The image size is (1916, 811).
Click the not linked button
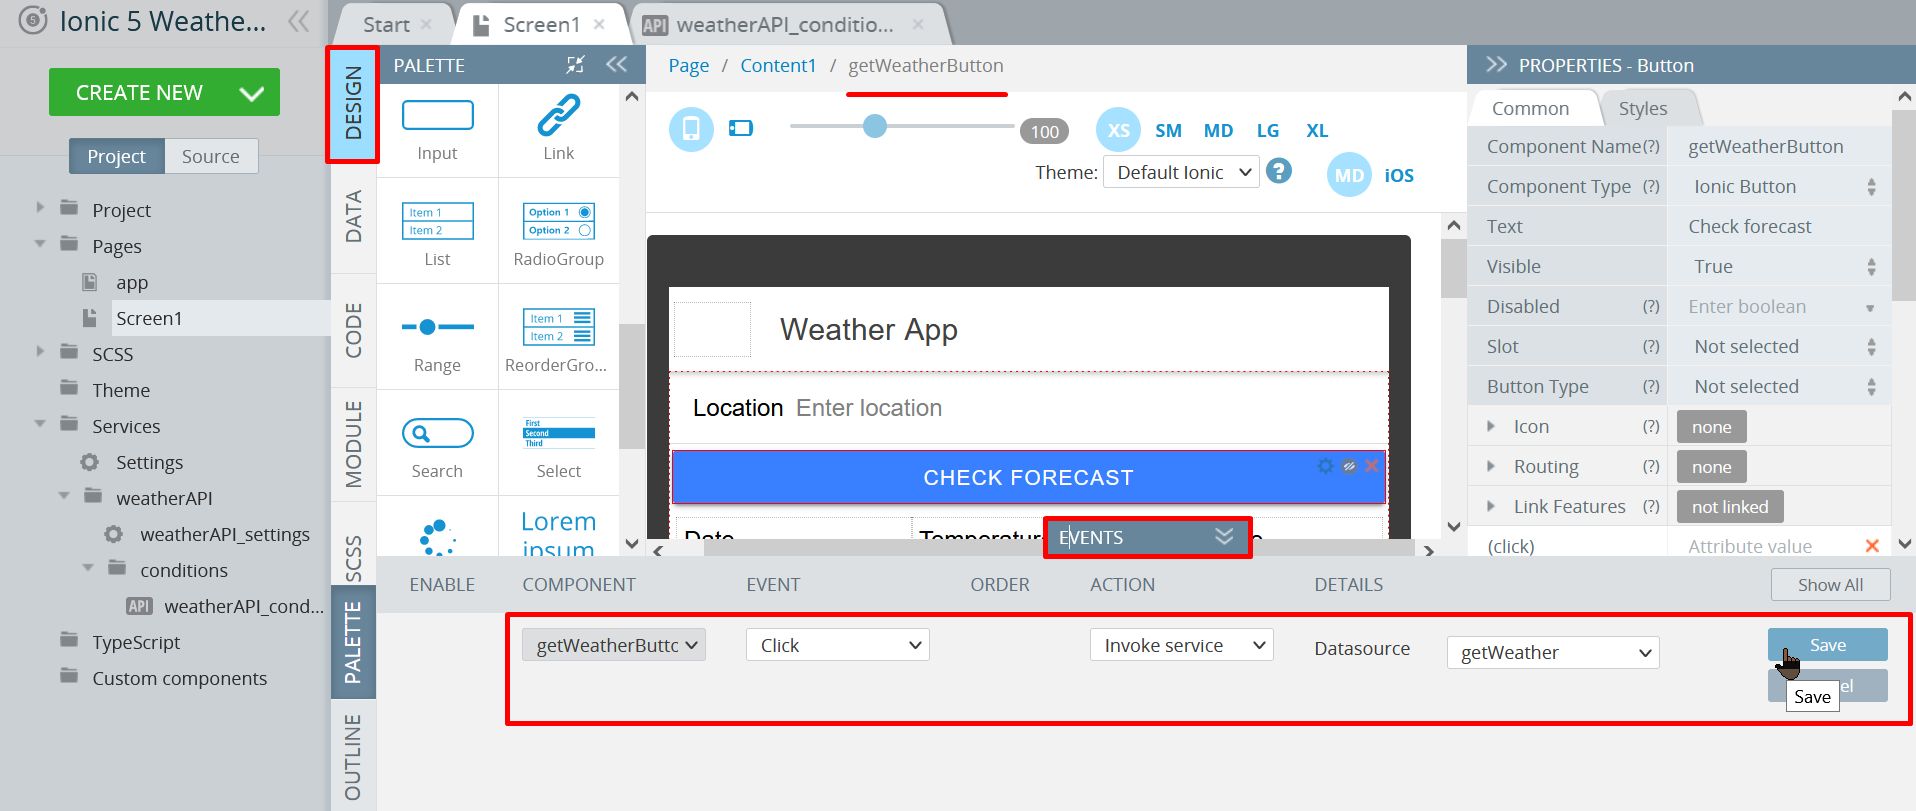(x=1730, y=507)
